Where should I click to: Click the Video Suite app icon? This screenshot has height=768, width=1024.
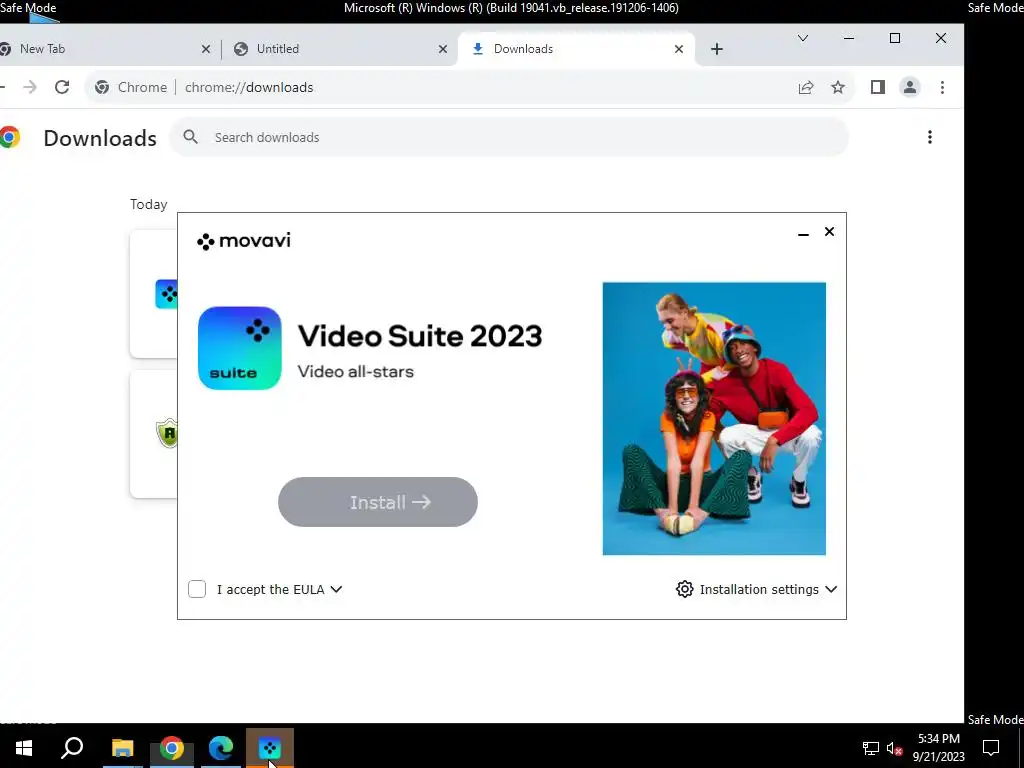click(240, 348)
